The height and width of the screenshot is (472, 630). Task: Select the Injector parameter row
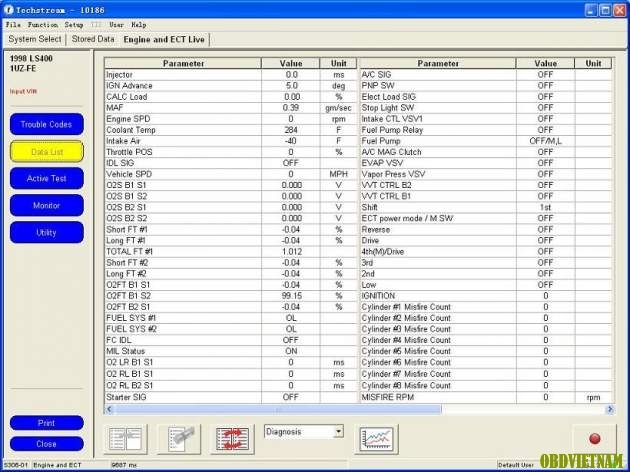(231, 75)
